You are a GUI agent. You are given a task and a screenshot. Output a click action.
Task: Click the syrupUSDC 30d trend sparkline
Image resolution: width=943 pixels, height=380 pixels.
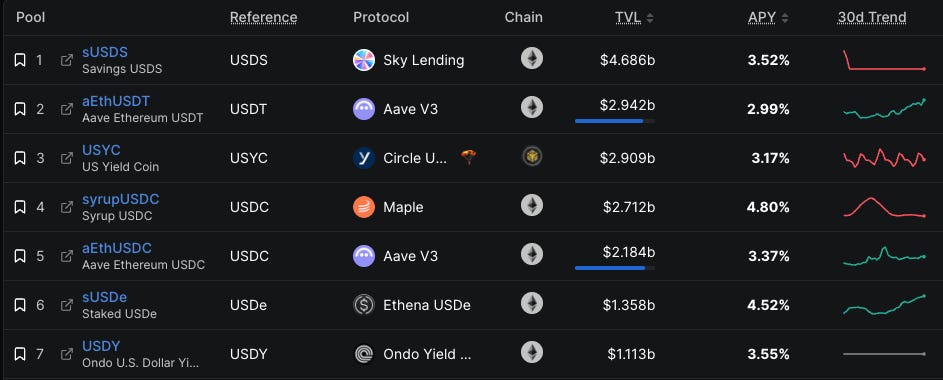pos(884,207)
